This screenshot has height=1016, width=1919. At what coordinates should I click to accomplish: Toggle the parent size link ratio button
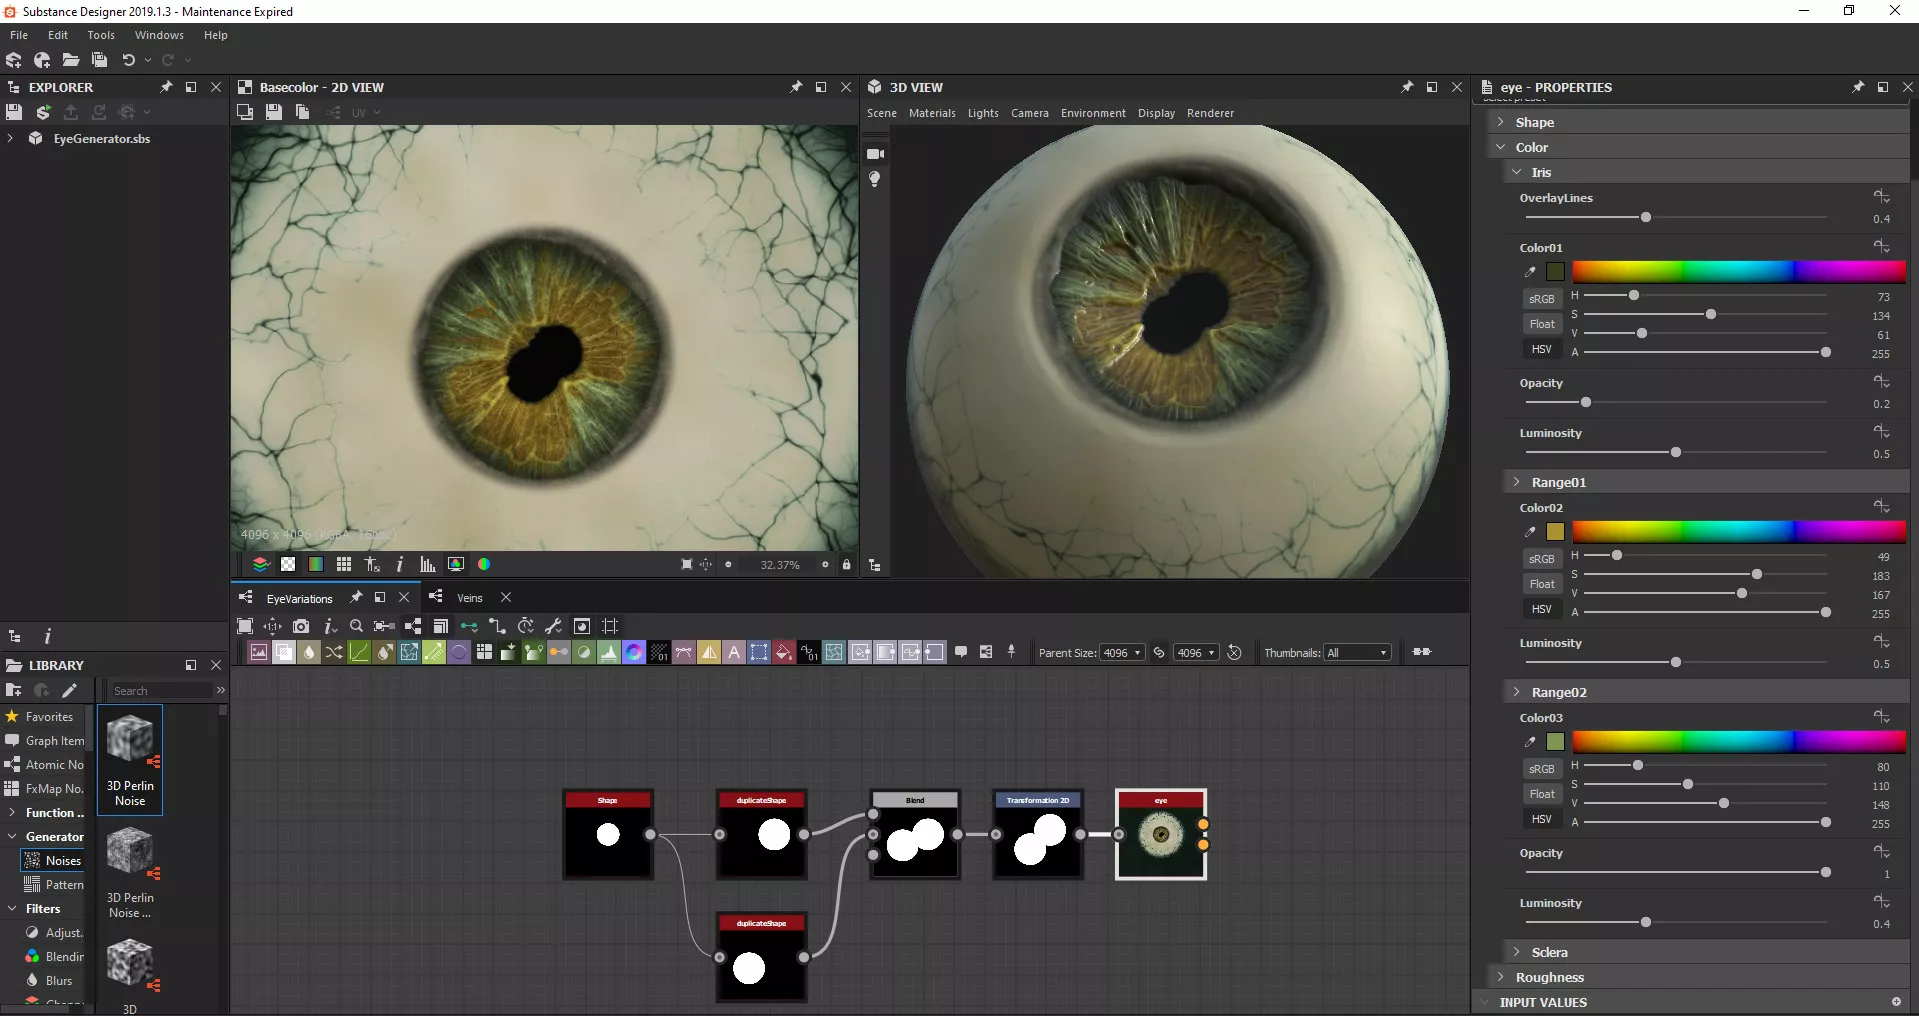(1159, 653)
